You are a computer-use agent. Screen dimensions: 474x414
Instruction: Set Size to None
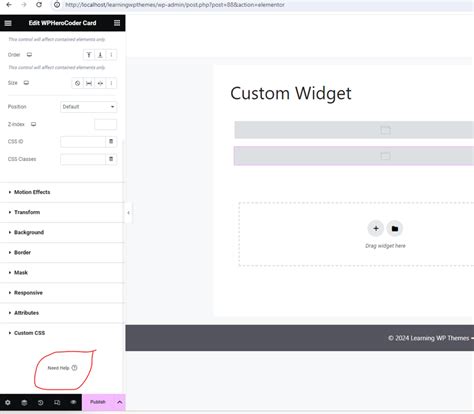click(x=77, y=83)
